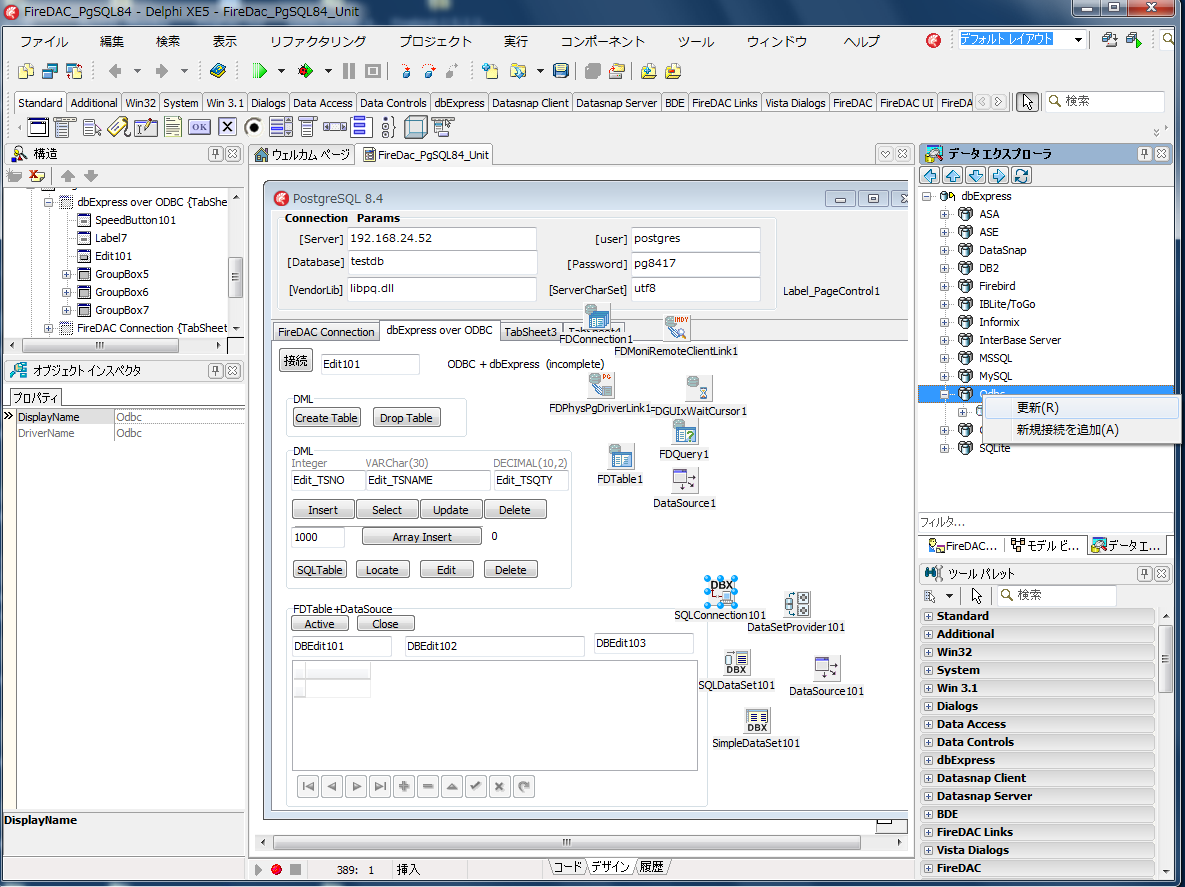1185x887 pixels.
Task: Expand the InterBase Server node
Action: pyautogui.click(x=945, y=340)
